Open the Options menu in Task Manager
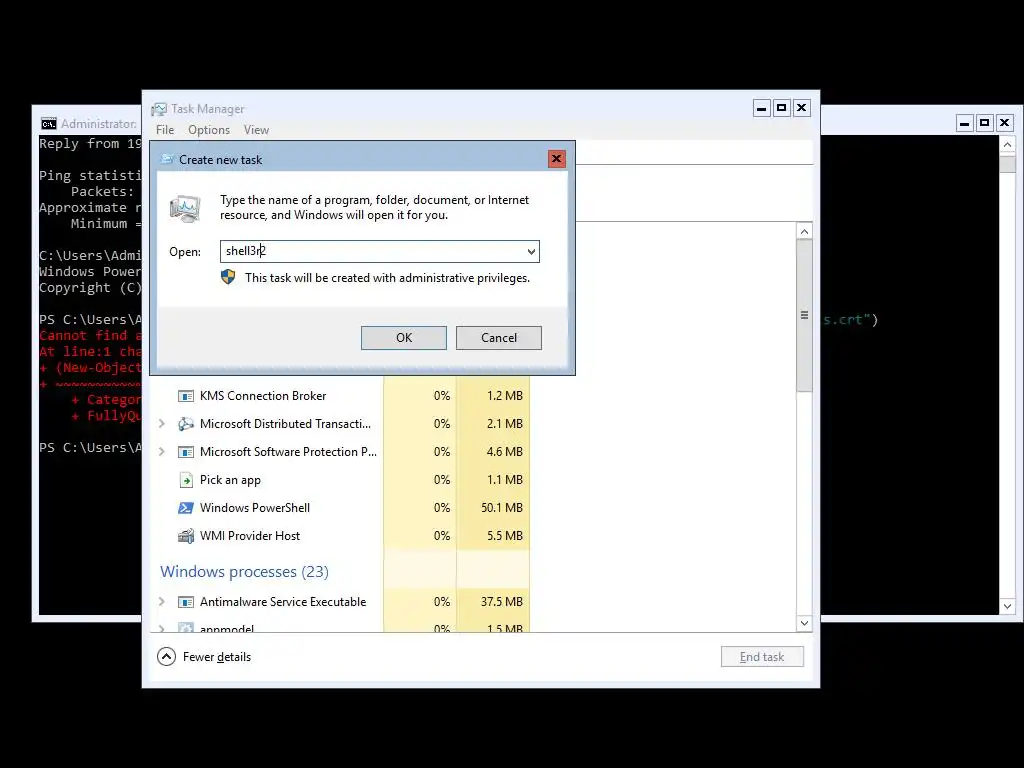The image size is (1024, 768). (x=209, y=130)
